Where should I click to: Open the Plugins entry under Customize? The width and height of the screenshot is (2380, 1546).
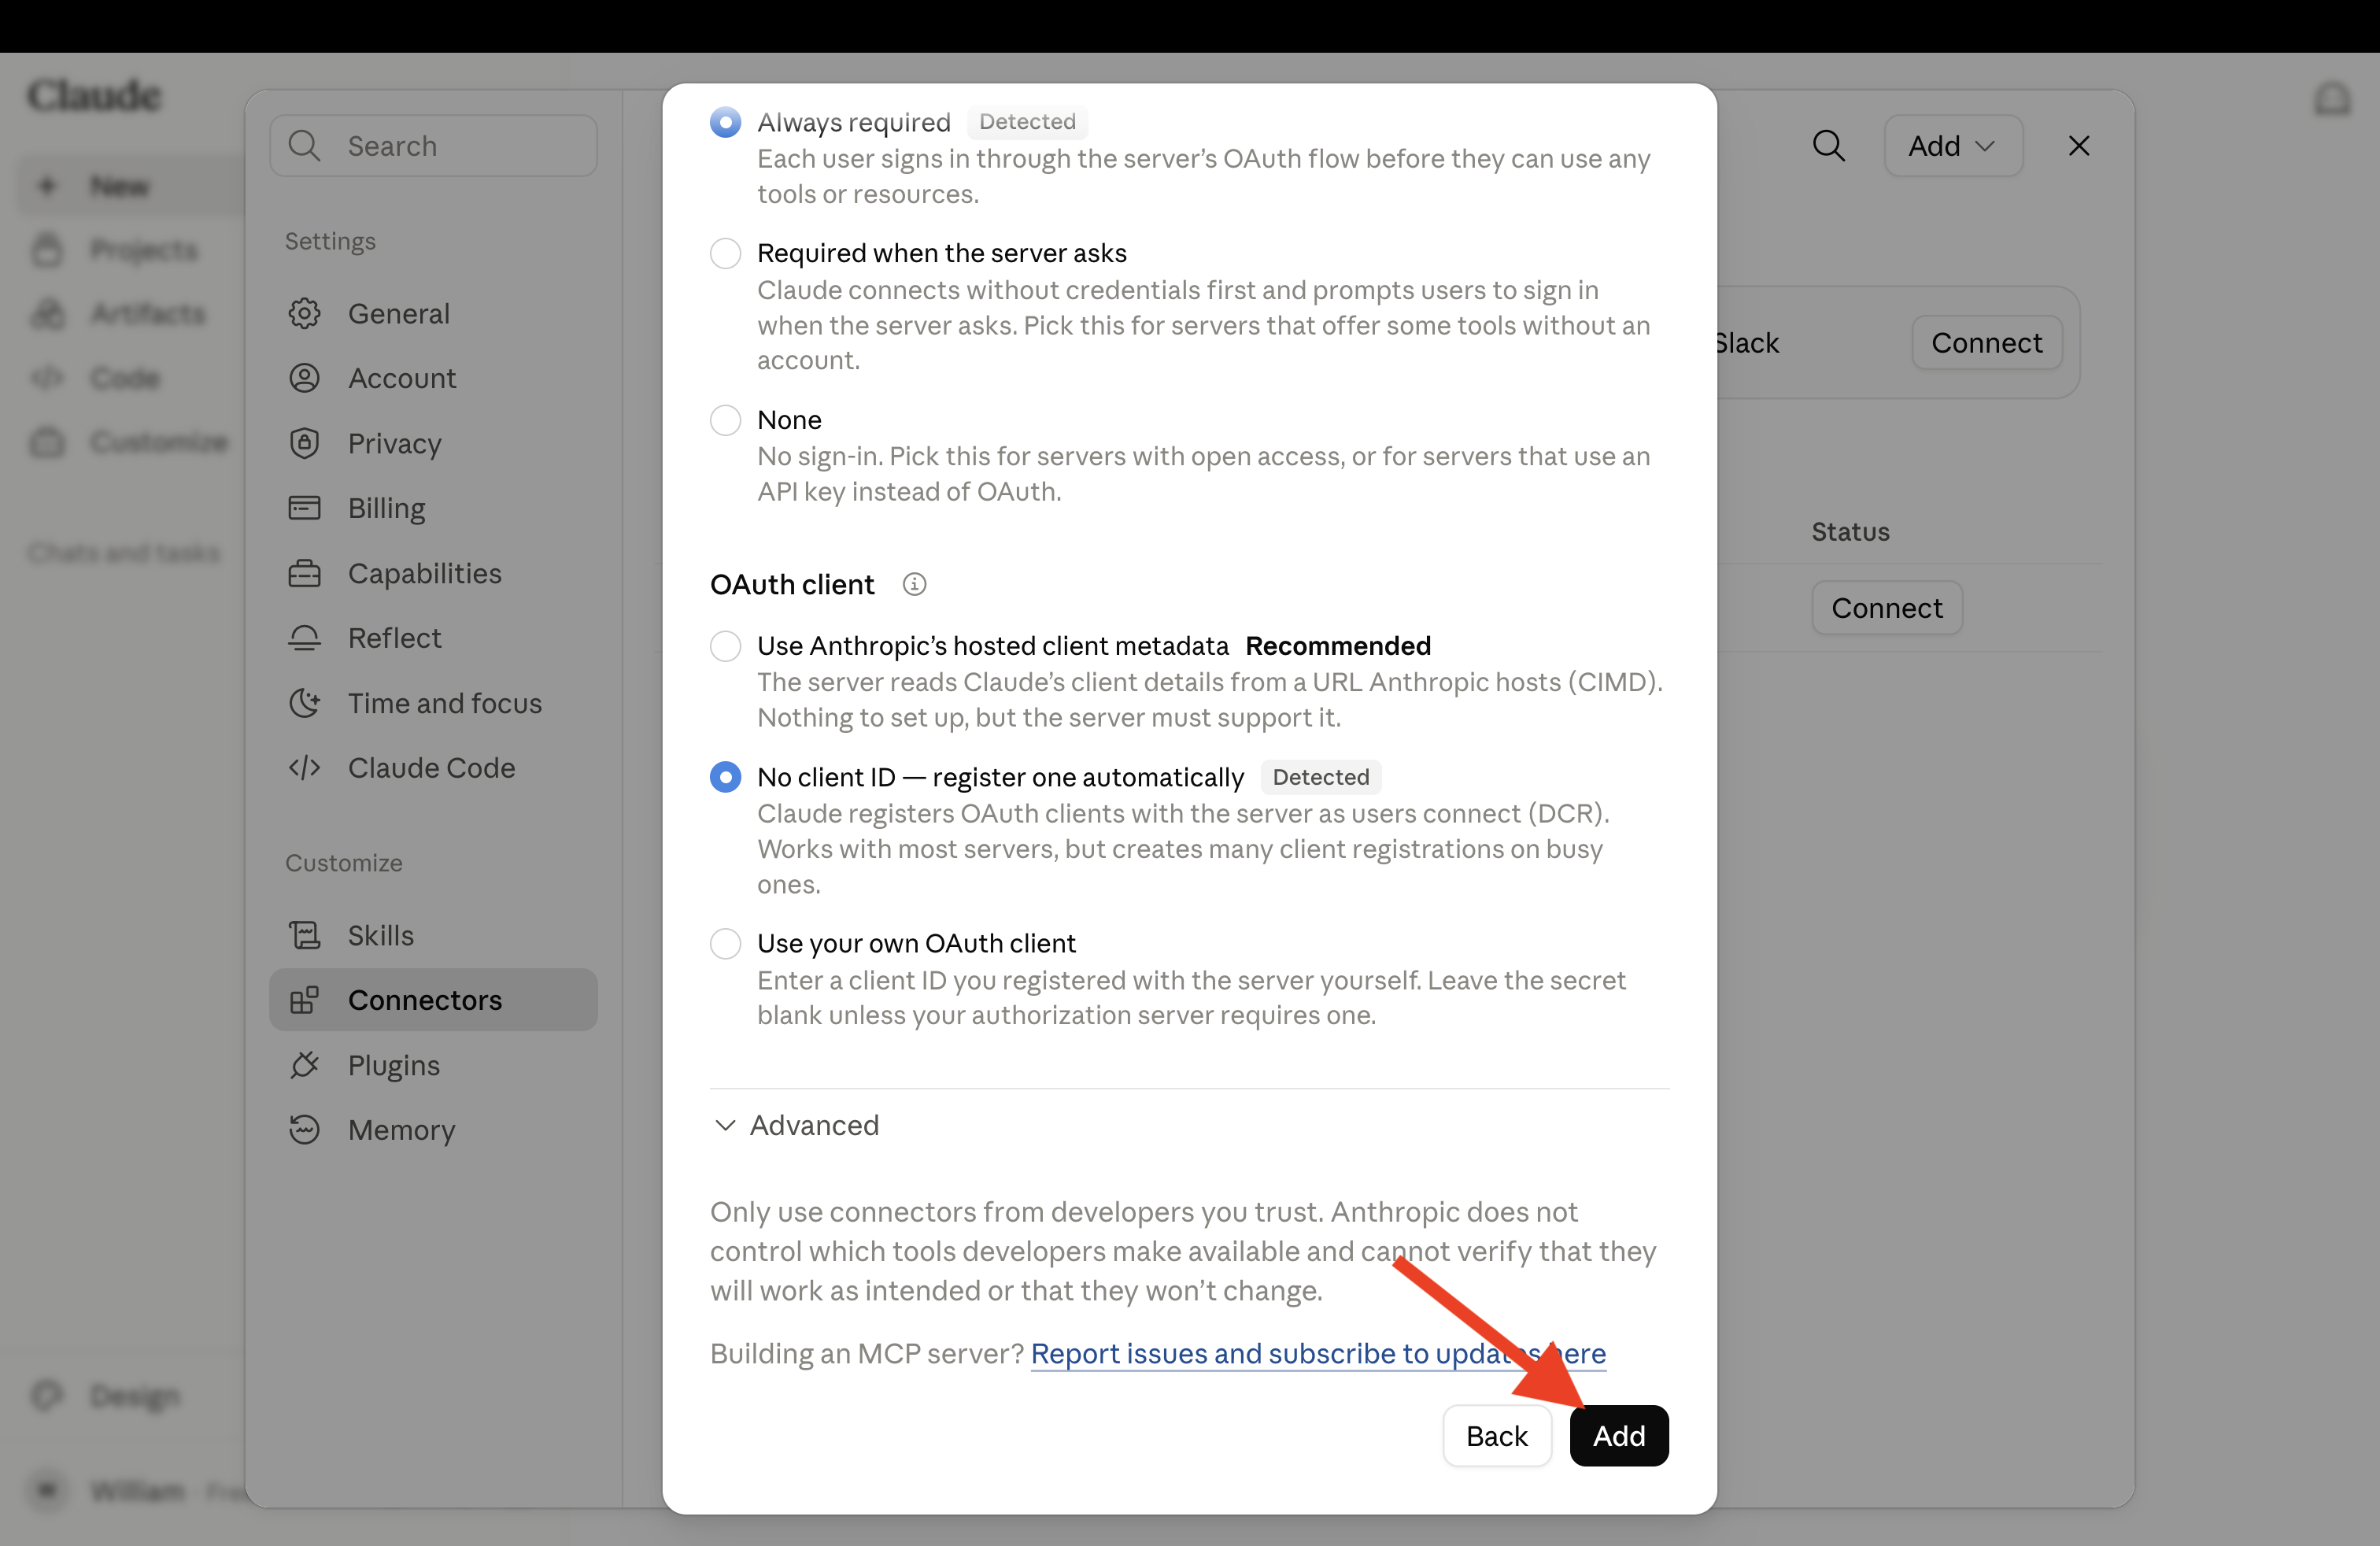point(433,1065)
